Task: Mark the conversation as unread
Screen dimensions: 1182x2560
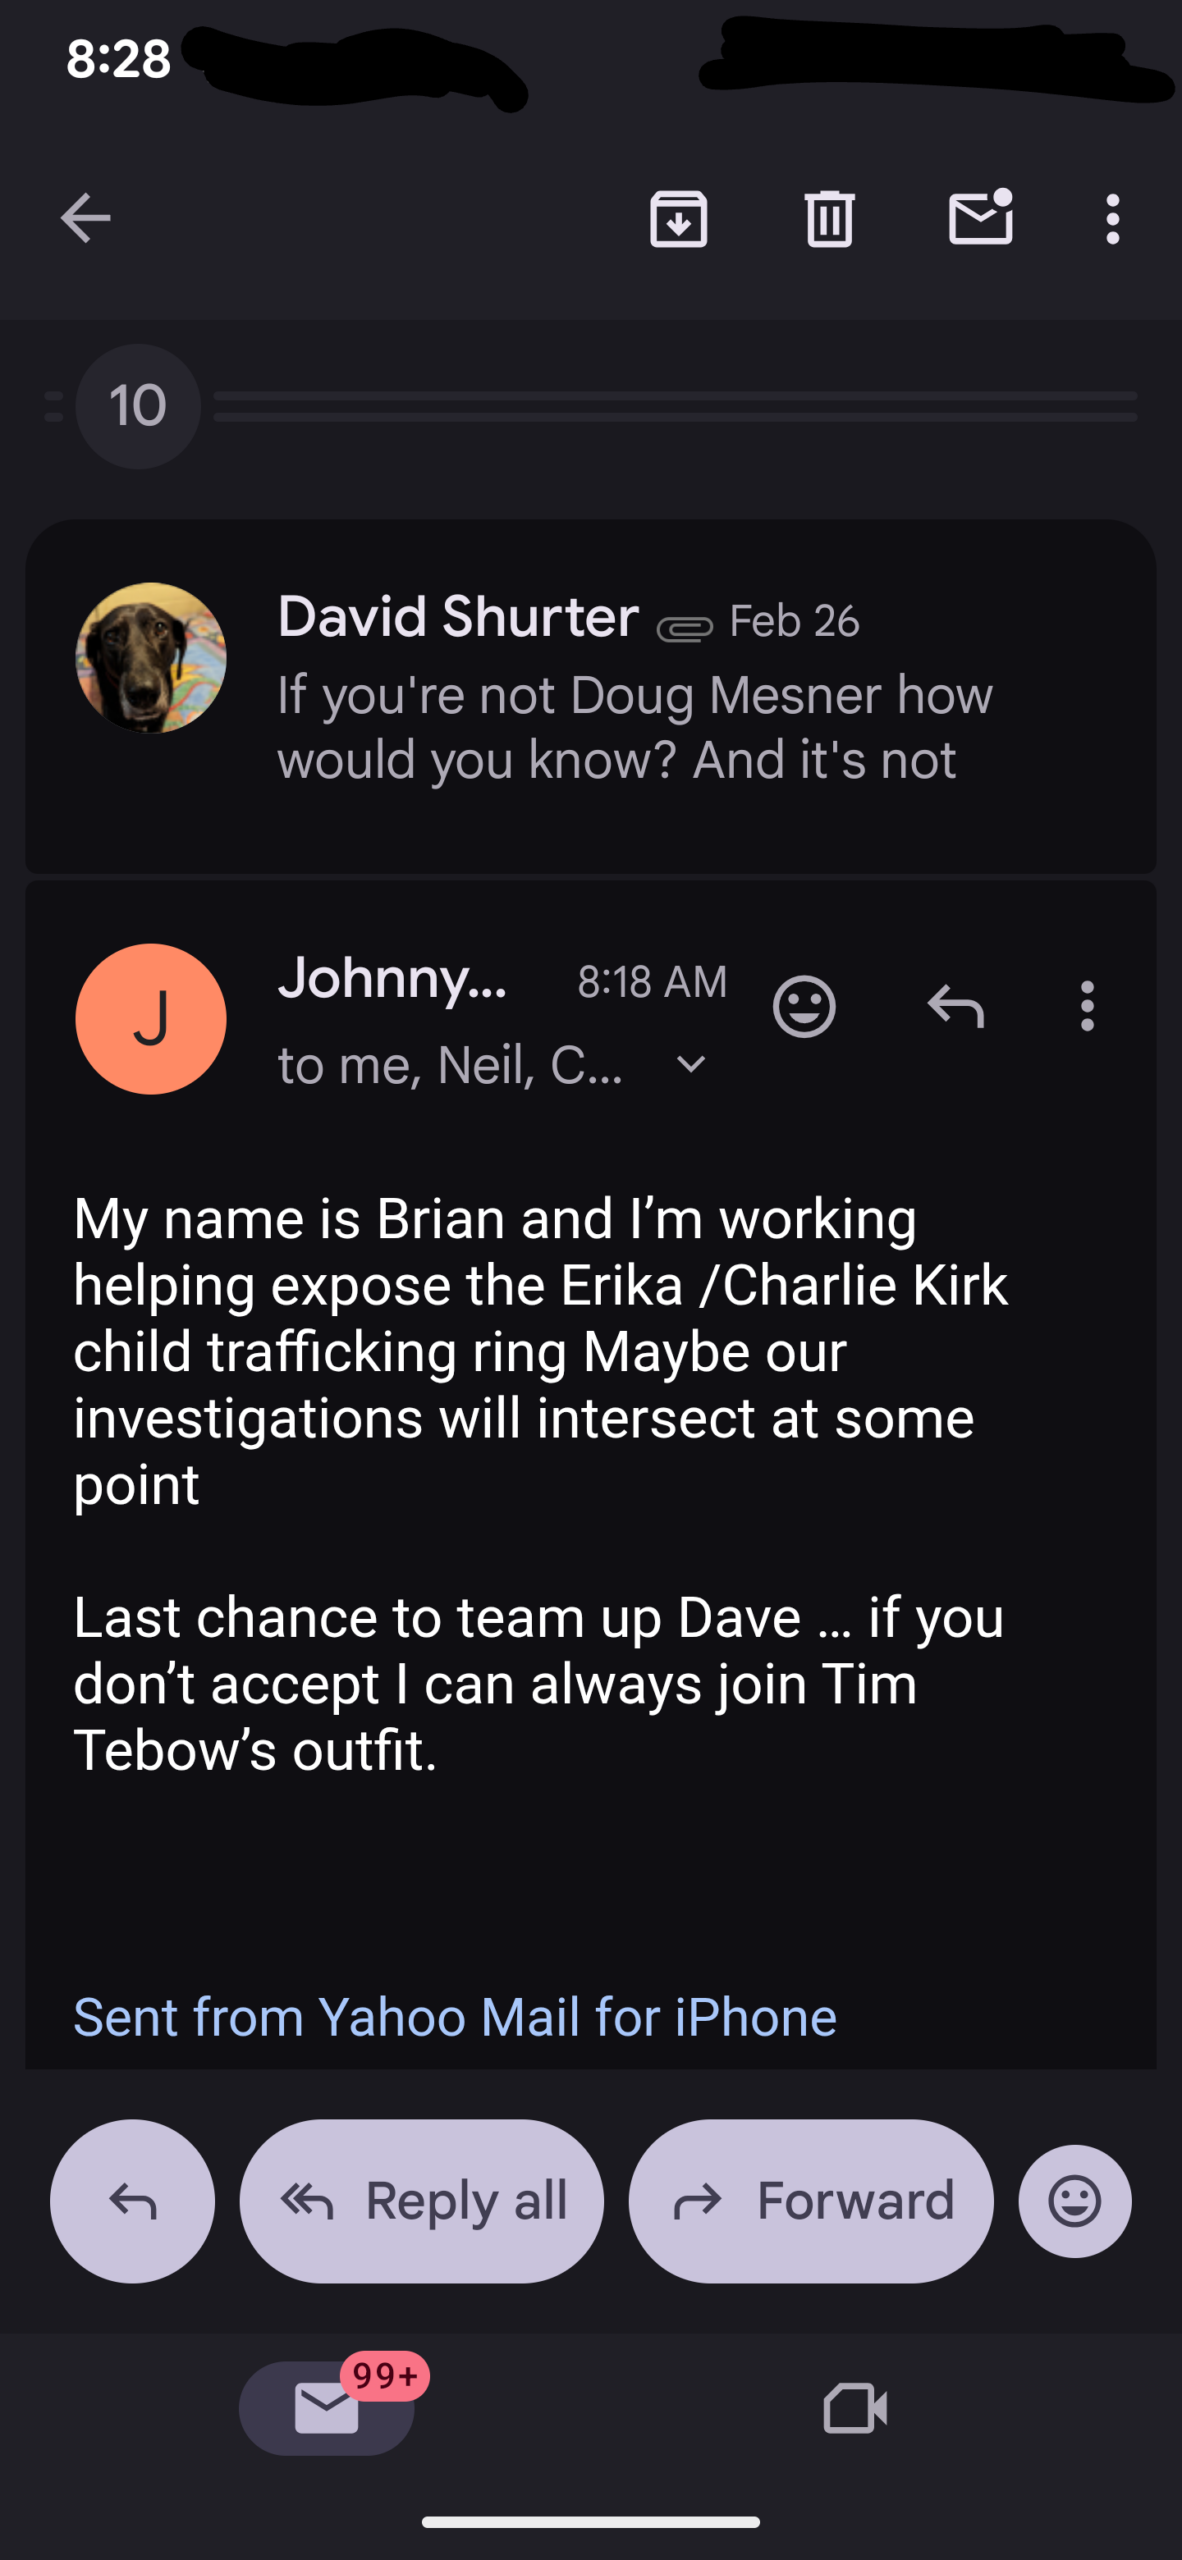Action: pyautogui.click(x=980, y=216)
